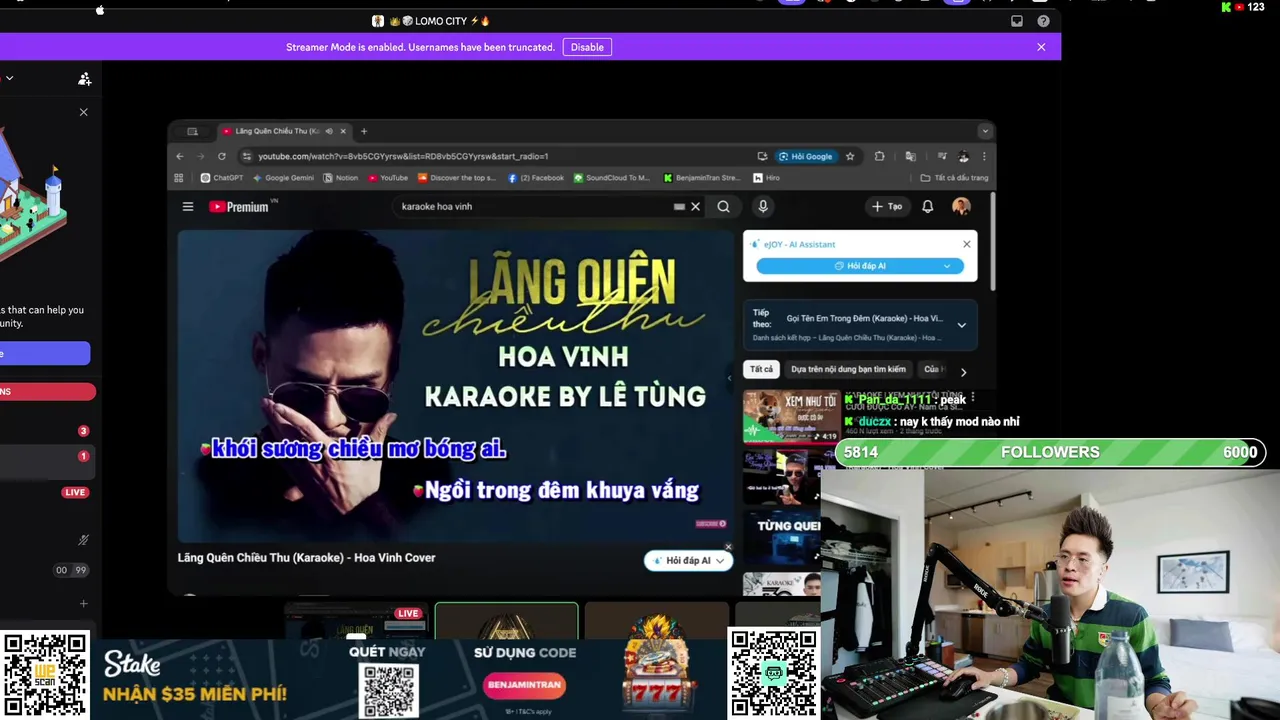Click the red LIVE badge in Discord sidebar
This screenshot has height=720, width=1280.
coord(75,492)
